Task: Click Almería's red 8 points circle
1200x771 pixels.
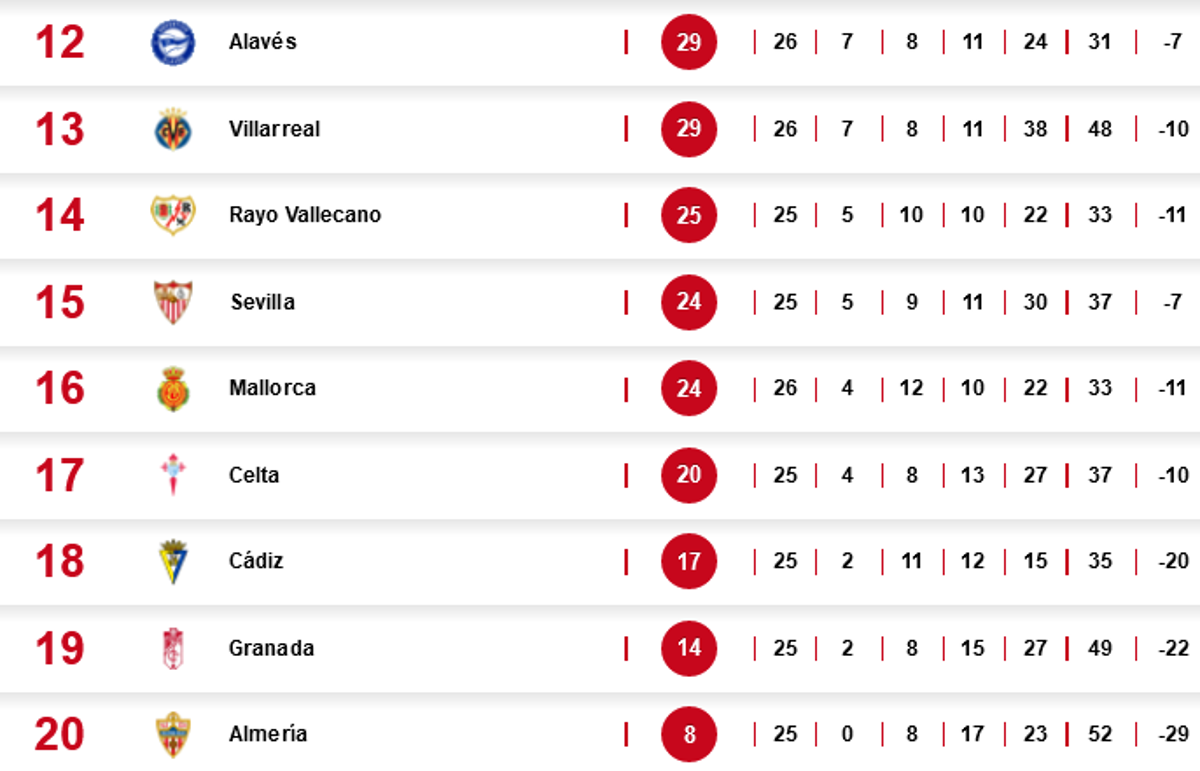Action: click(689, 735)
